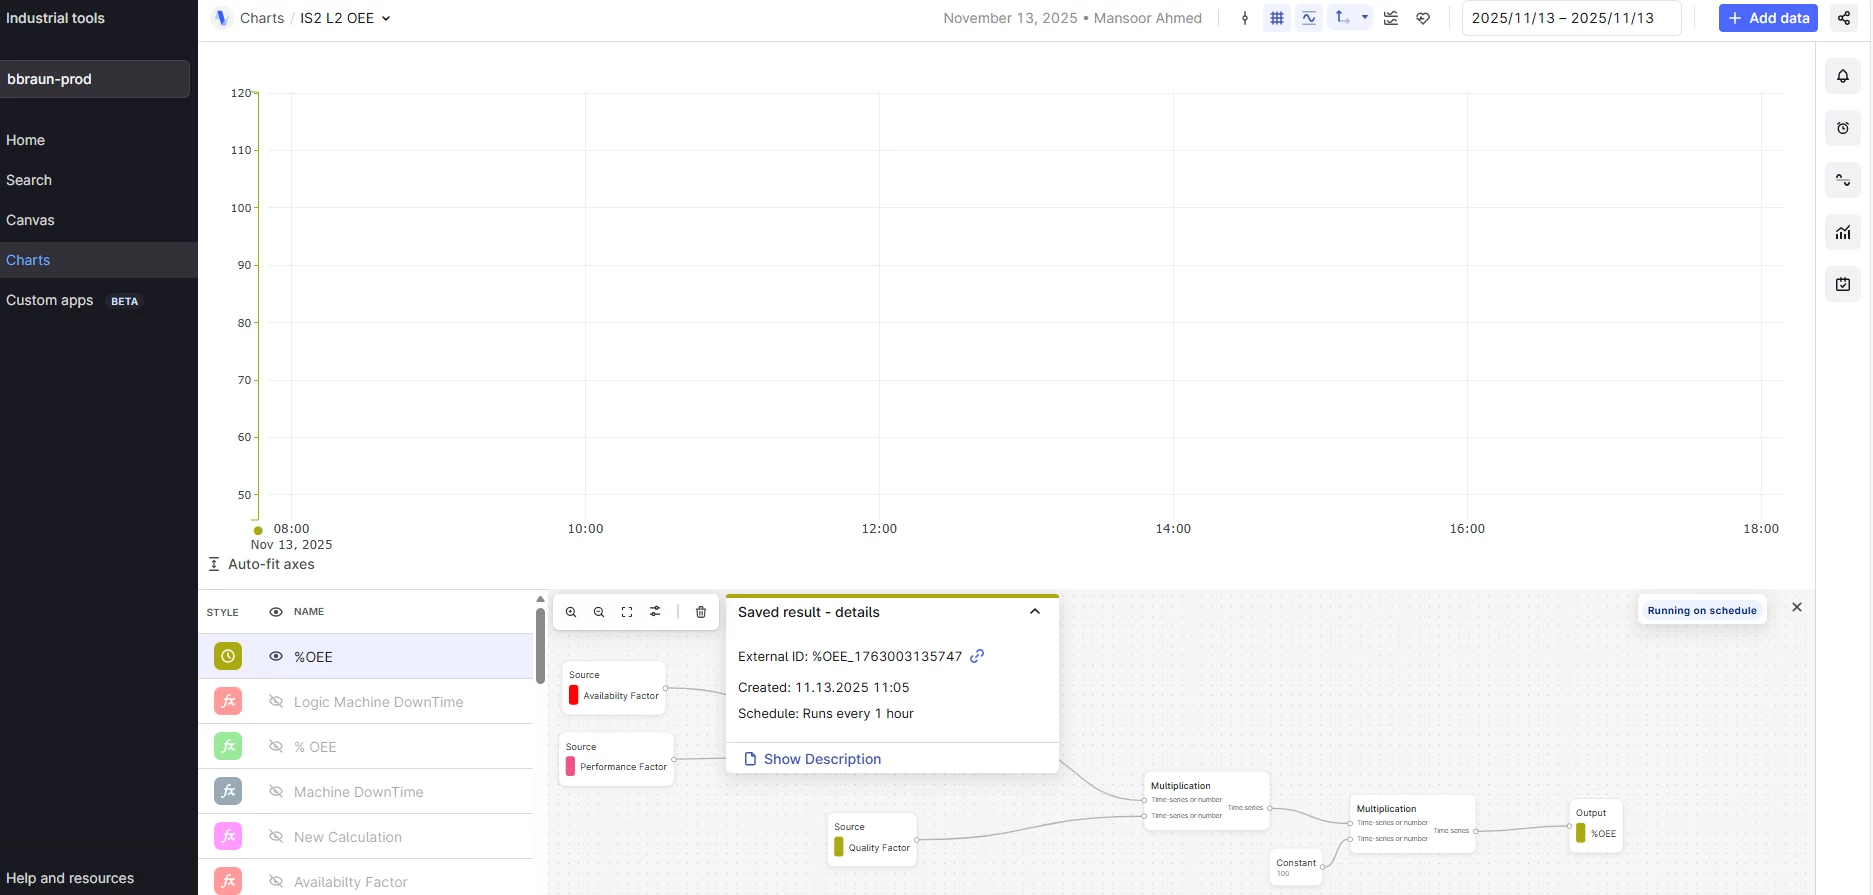1873x895 pixels.
Task: Show the Logic Machine DownTime series
Action: (276, 701)
